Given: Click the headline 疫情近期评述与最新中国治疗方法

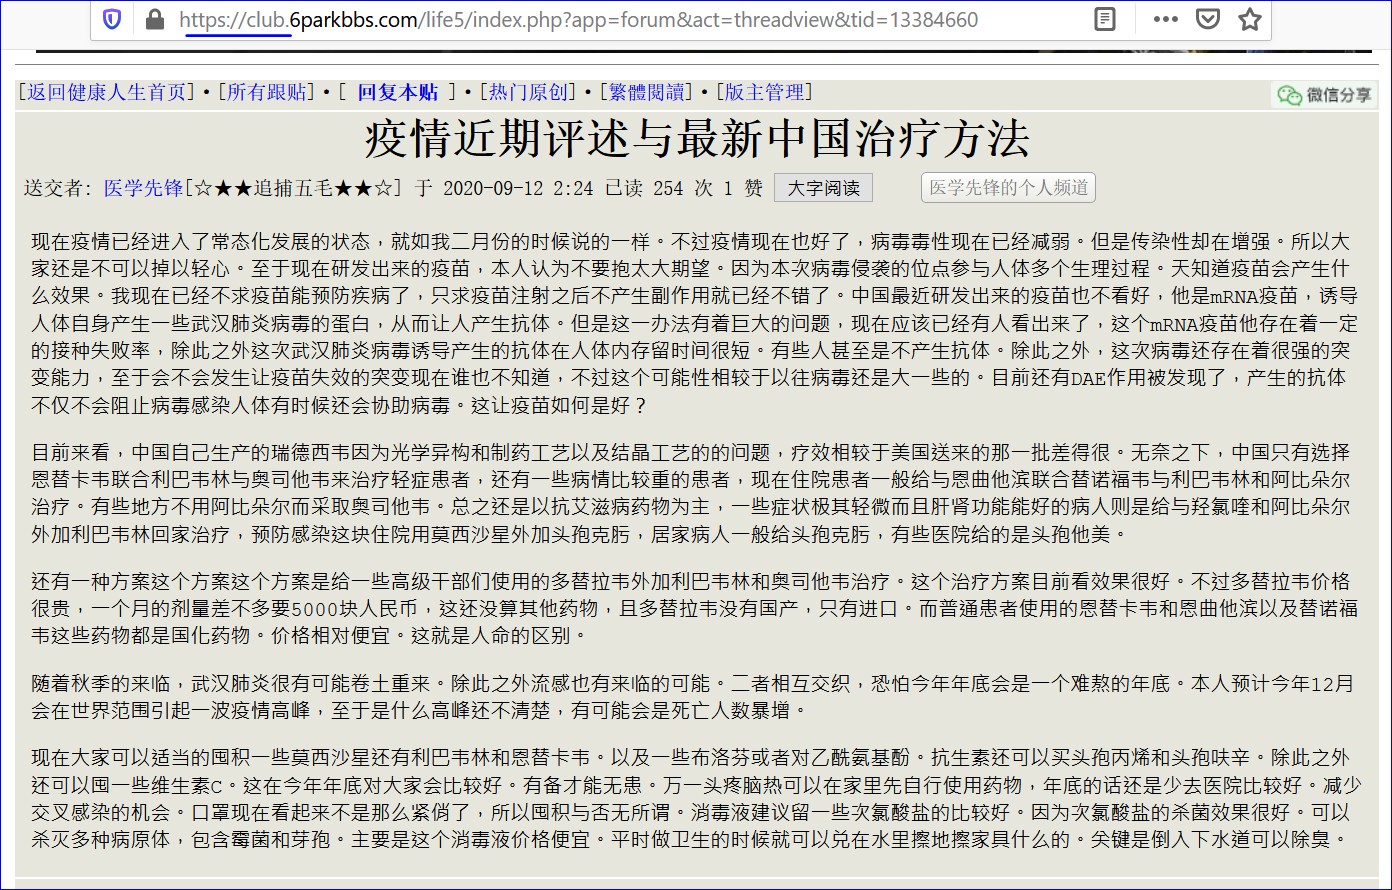Looking at the screenshot, I should coord(696,139).
